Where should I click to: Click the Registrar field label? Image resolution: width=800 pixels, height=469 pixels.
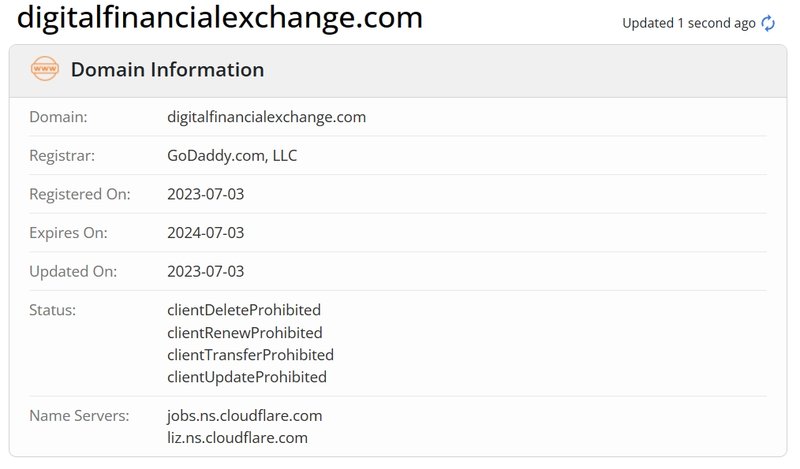pos(62,156)
